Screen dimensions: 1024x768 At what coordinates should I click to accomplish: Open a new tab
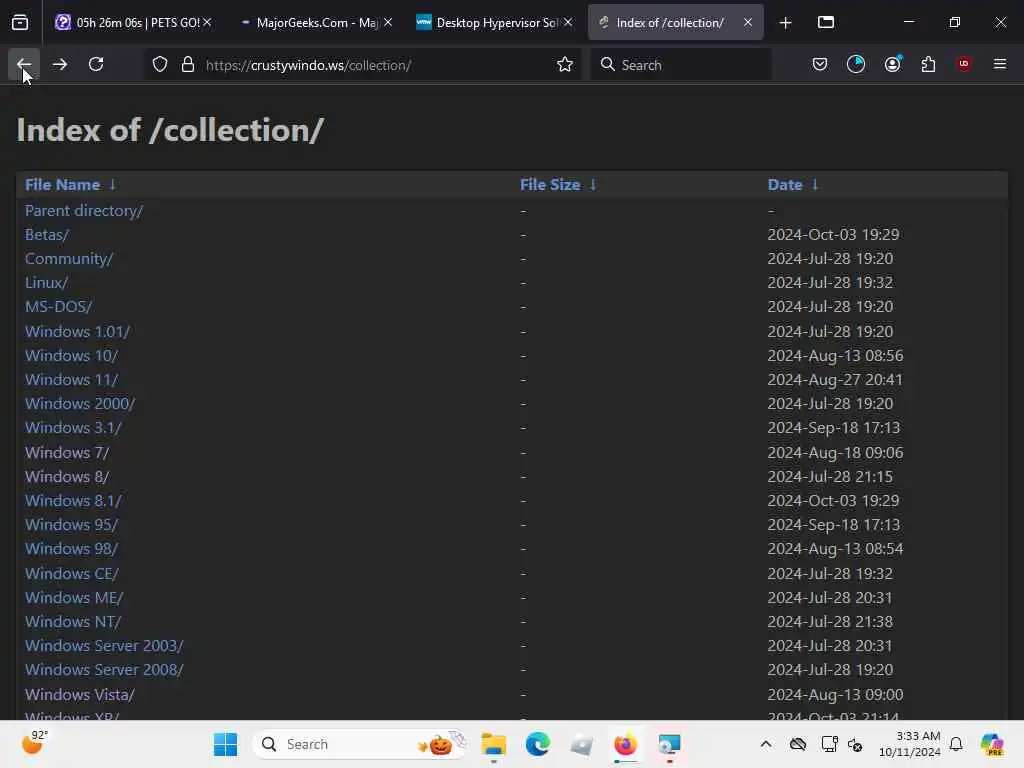point(786,23)
